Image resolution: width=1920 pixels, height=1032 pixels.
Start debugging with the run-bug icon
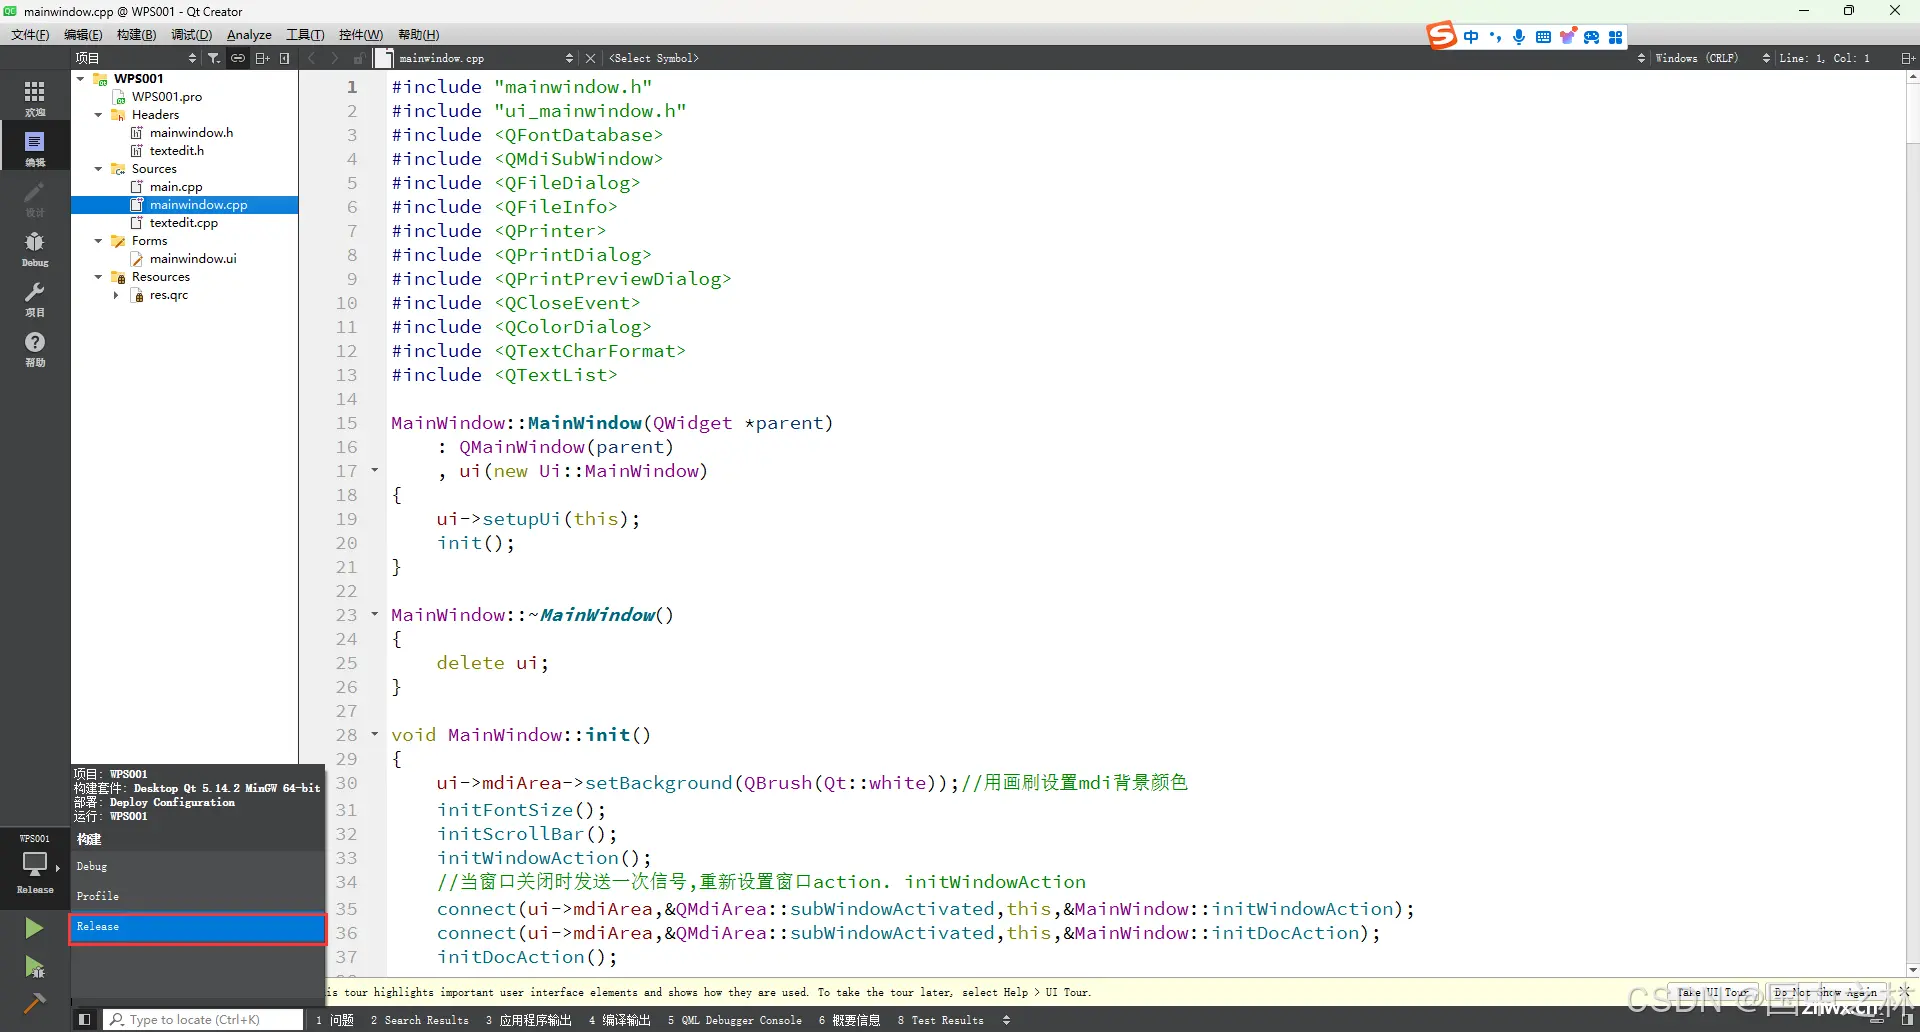point(34,966)
